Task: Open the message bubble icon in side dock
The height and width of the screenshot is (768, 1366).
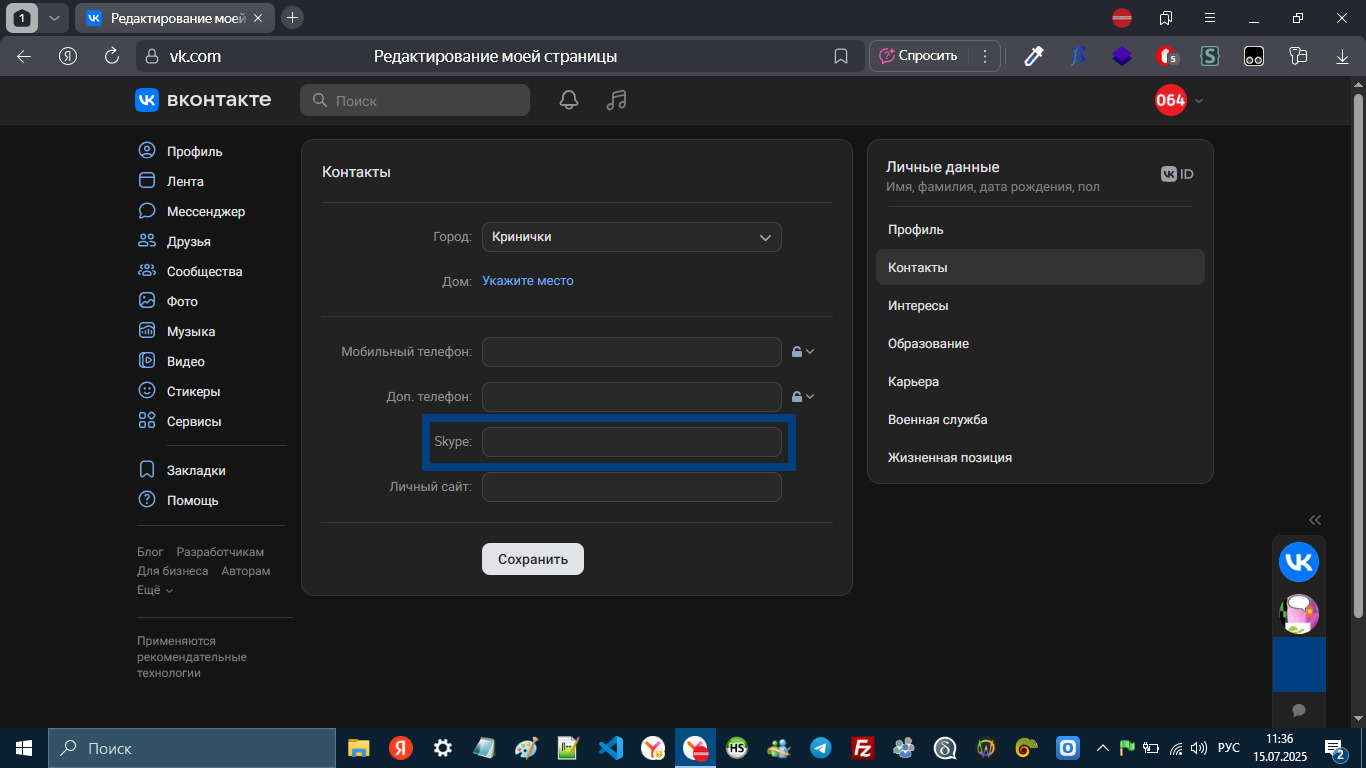Action: click(x=1299, y=710)
